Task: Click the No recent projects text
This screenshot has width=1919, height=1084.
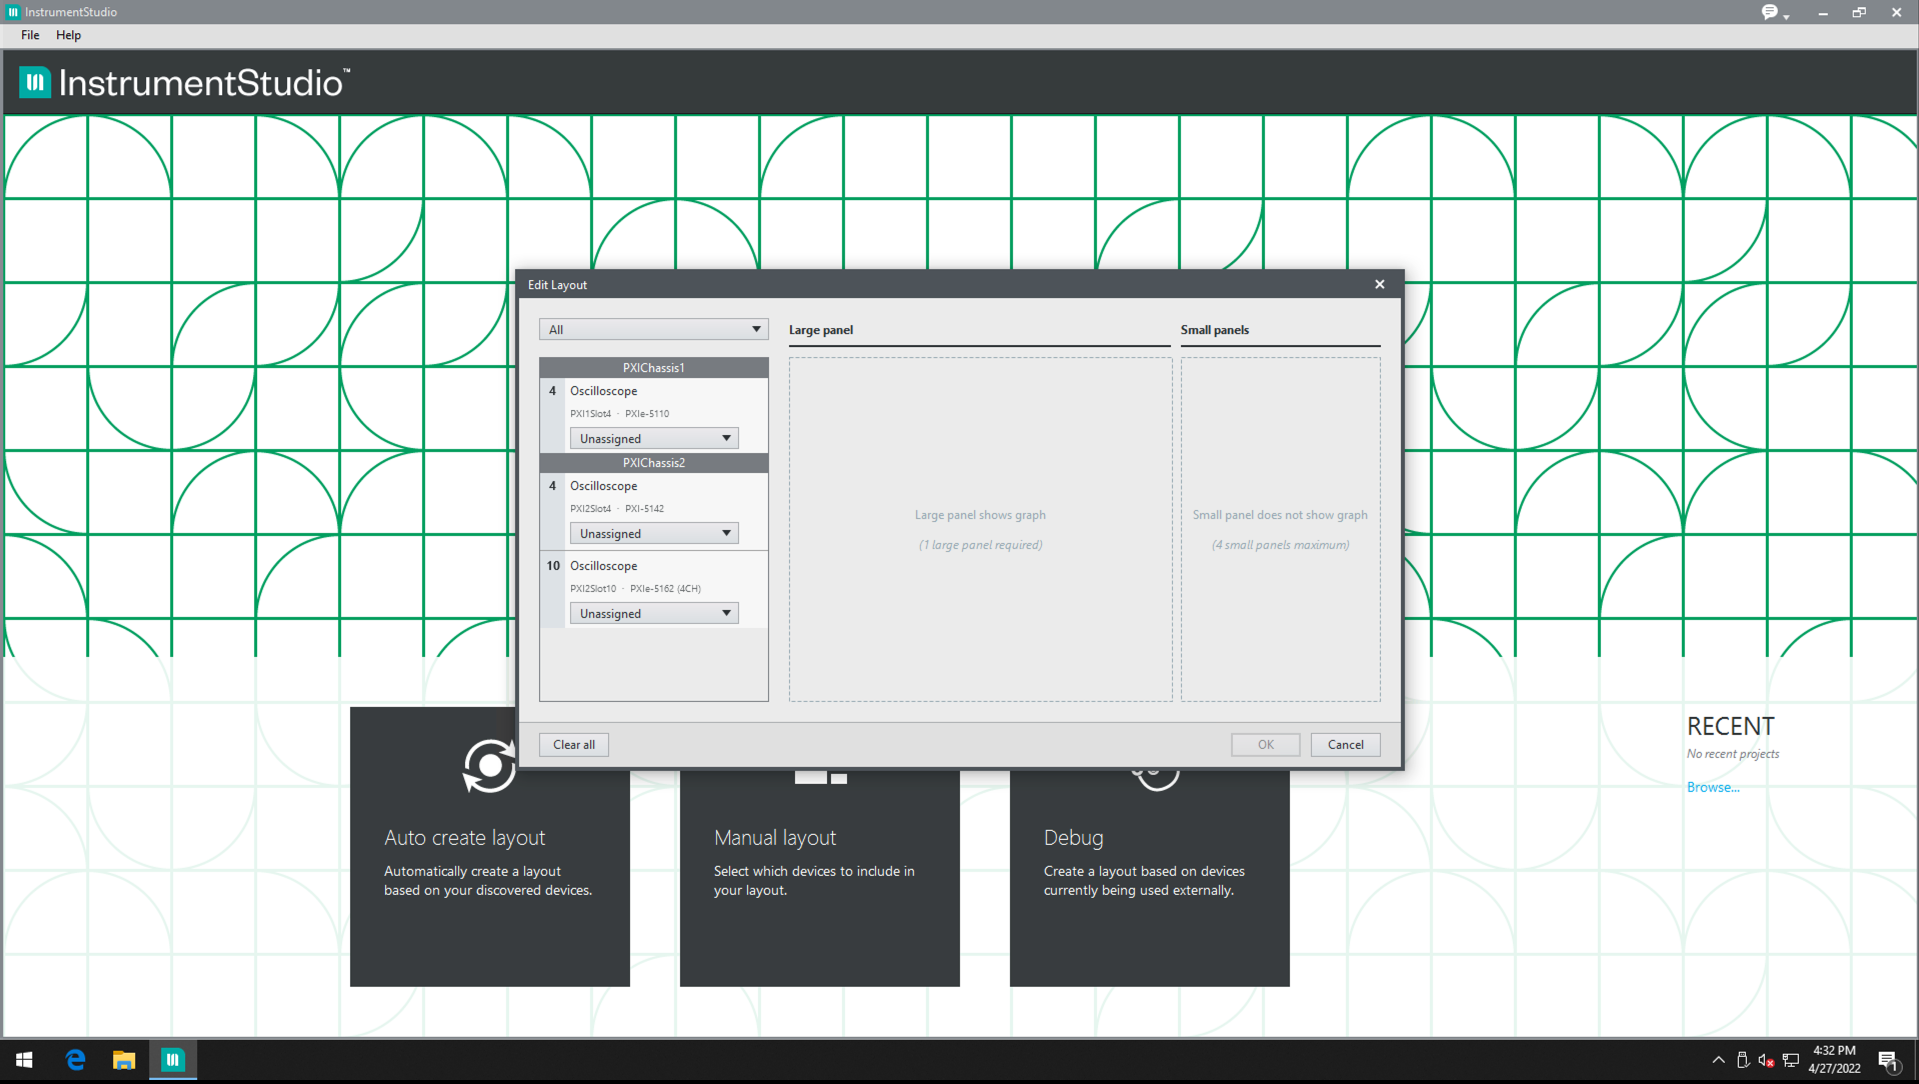Action: click(1733, 754)
